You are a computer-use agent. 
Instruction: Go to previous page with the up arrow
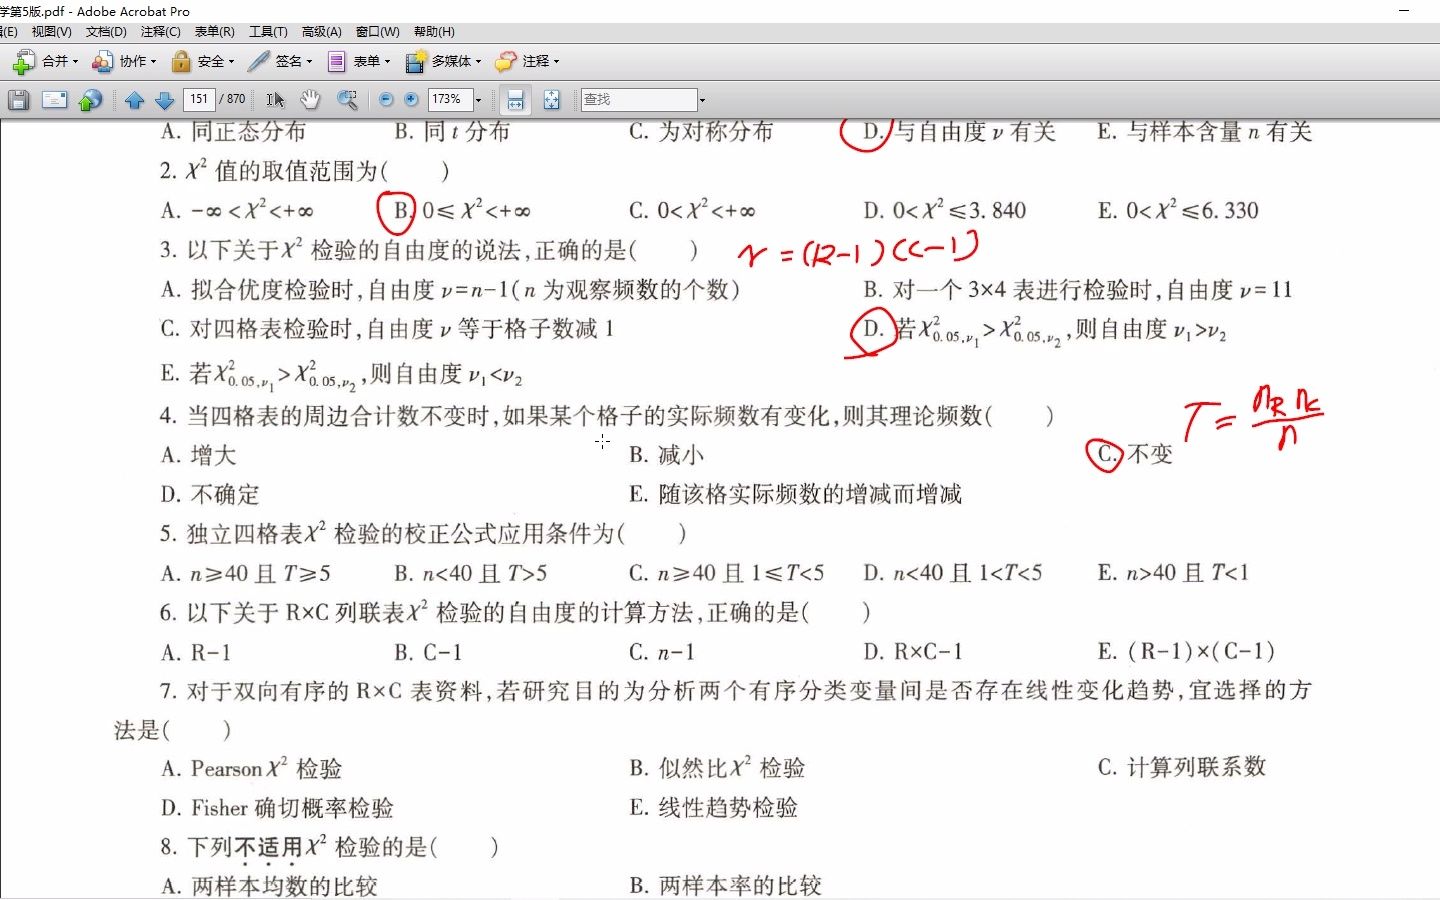[x=135, y=100]
